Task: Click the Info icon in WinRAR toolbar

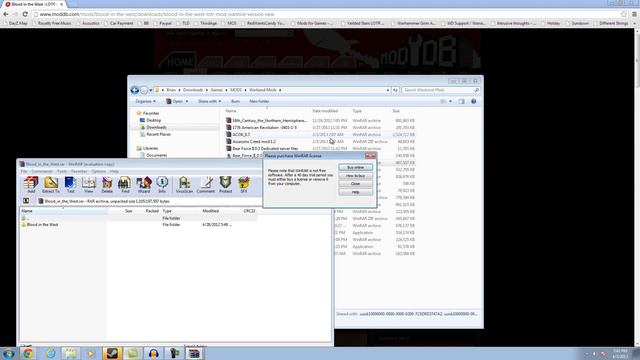Action: [x=162, y=184]
